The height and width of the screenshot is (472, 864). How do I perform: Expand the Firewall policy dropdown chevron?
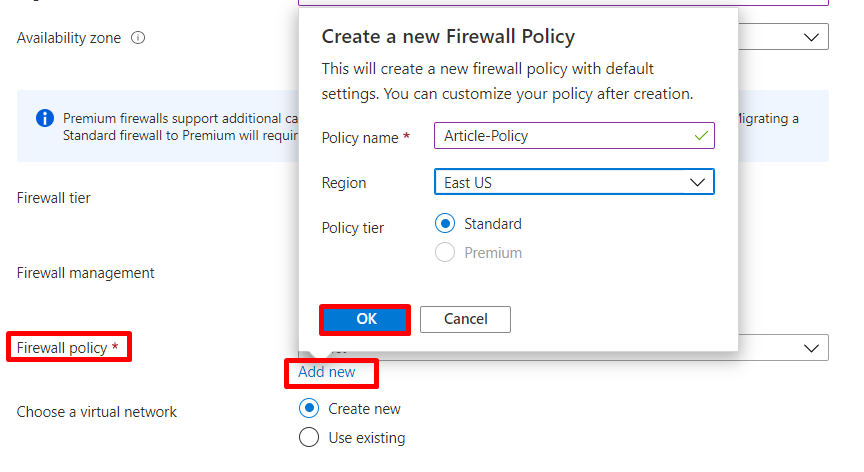tap(810, 348)
